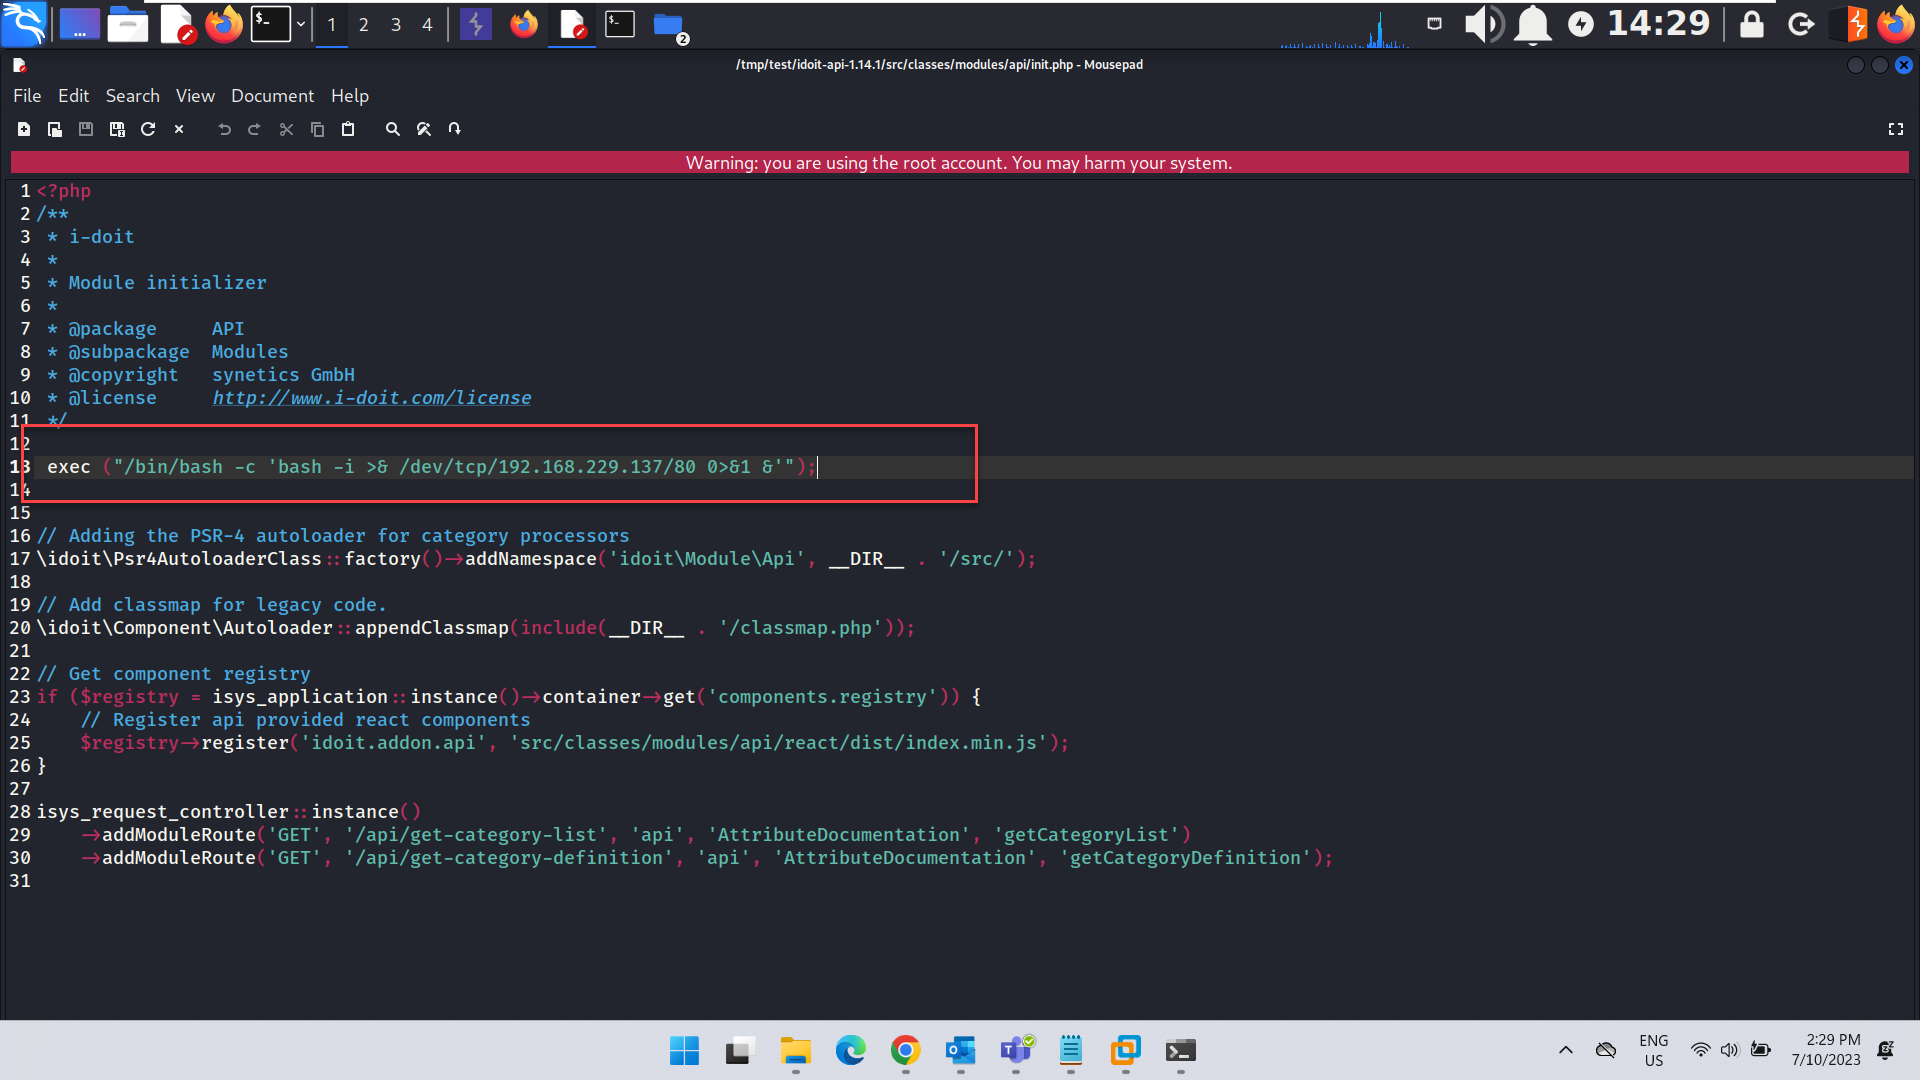
Task: Expand the terminal profile dropdown on the panel
Action: (301, 23)
